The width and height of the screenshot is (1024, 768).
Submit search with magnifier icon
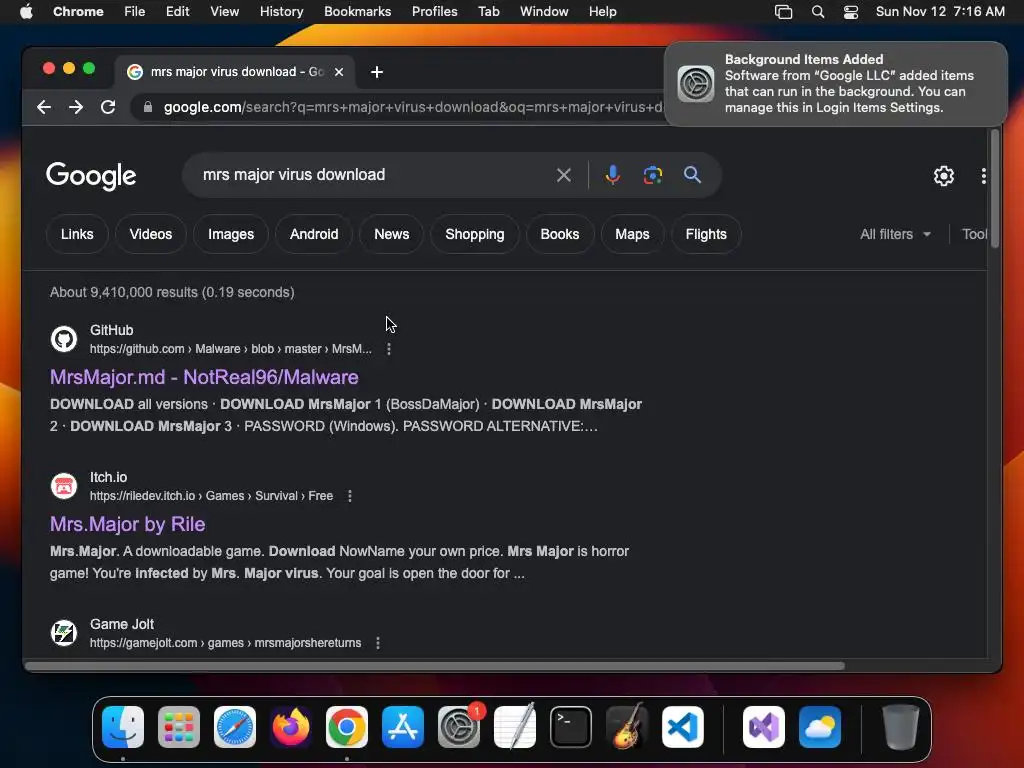(692, 175)
